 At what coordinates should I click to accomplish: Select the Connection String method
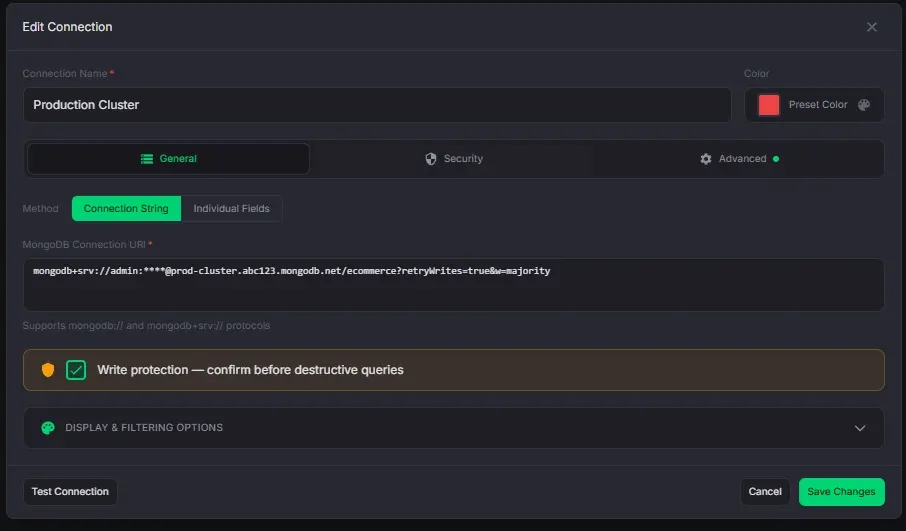(x=126, y=209)
